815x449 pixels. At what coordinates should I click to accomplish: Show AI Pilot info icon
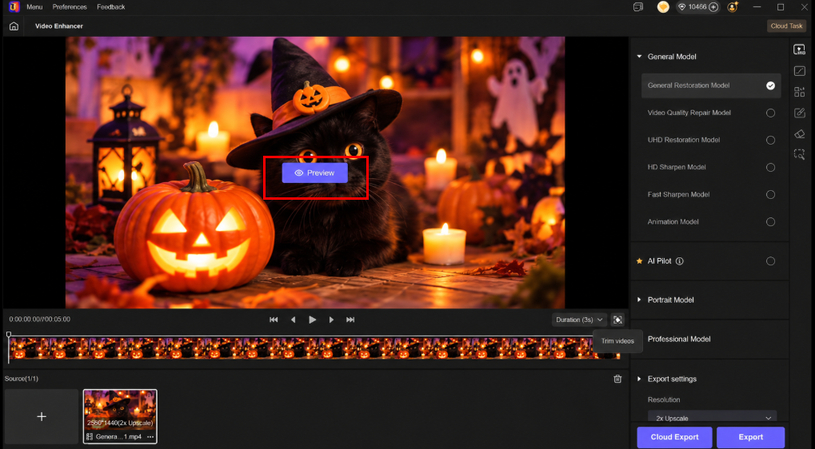(679, 261)
